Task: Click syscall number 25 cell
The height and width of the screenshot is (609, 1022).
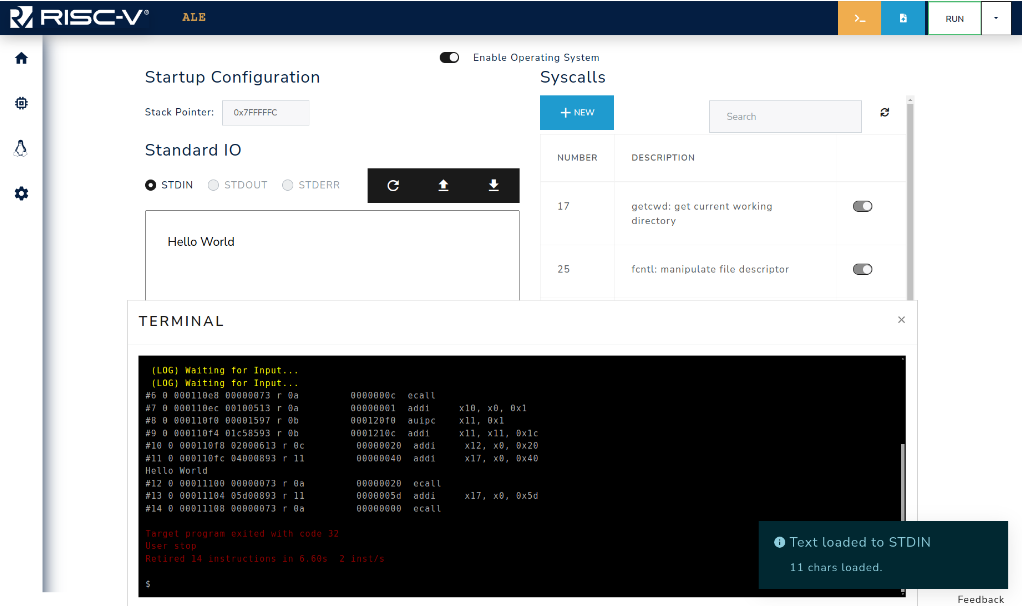Action: coord(563,269)
